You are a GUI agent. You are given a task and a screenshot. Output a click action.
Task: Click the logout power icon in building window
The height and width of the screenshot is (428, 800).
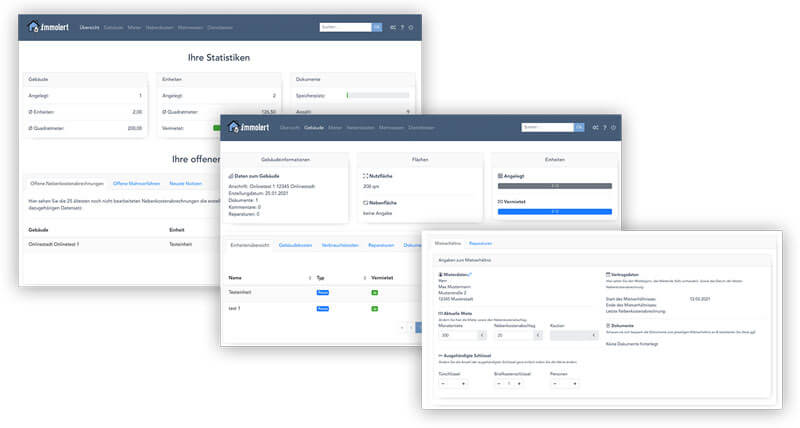click(614, 128)
